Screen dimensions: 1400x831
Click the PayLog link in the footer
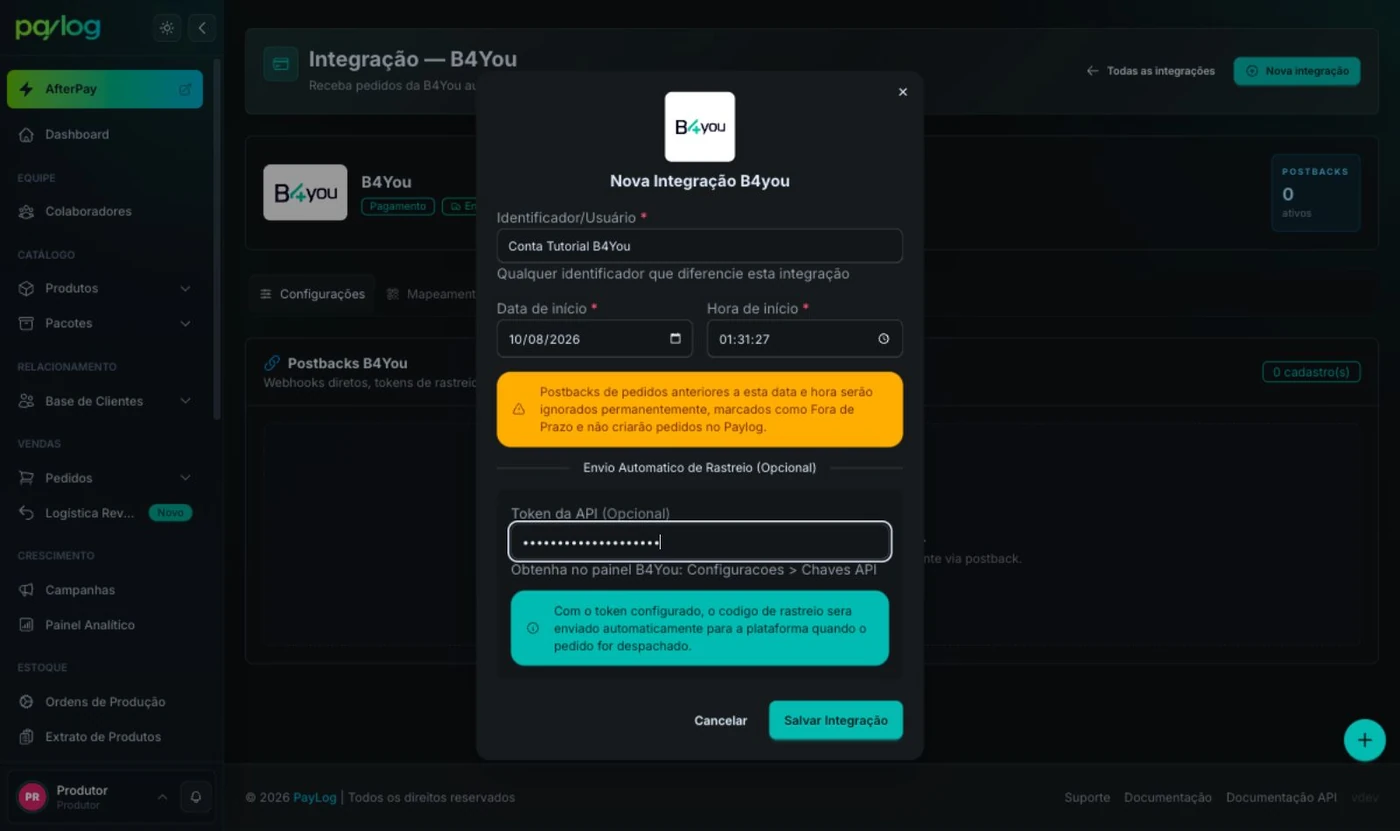(x=315, y=797)
